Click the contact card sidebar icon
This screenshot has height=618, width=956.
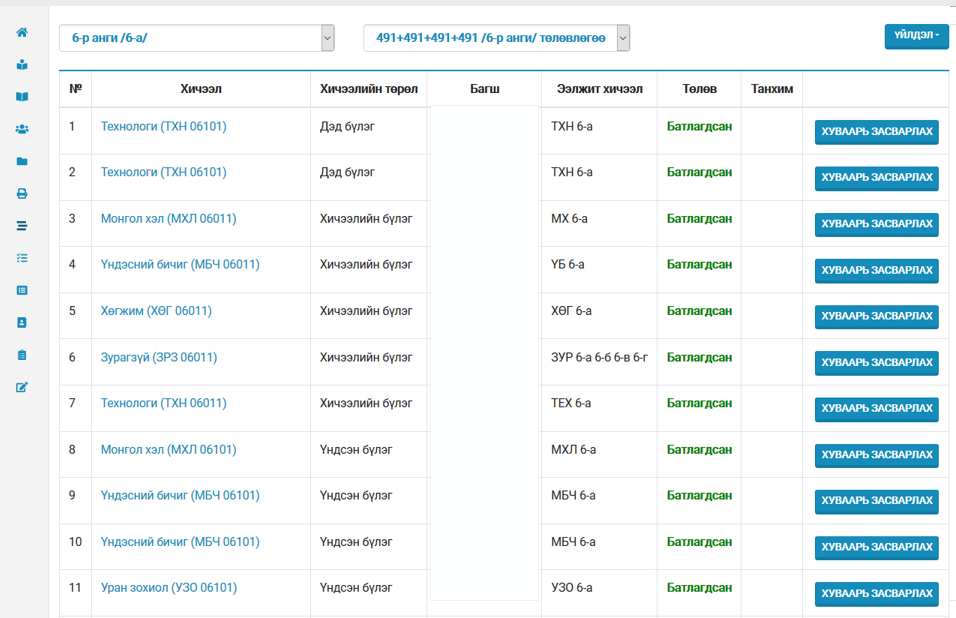[22, 323]
